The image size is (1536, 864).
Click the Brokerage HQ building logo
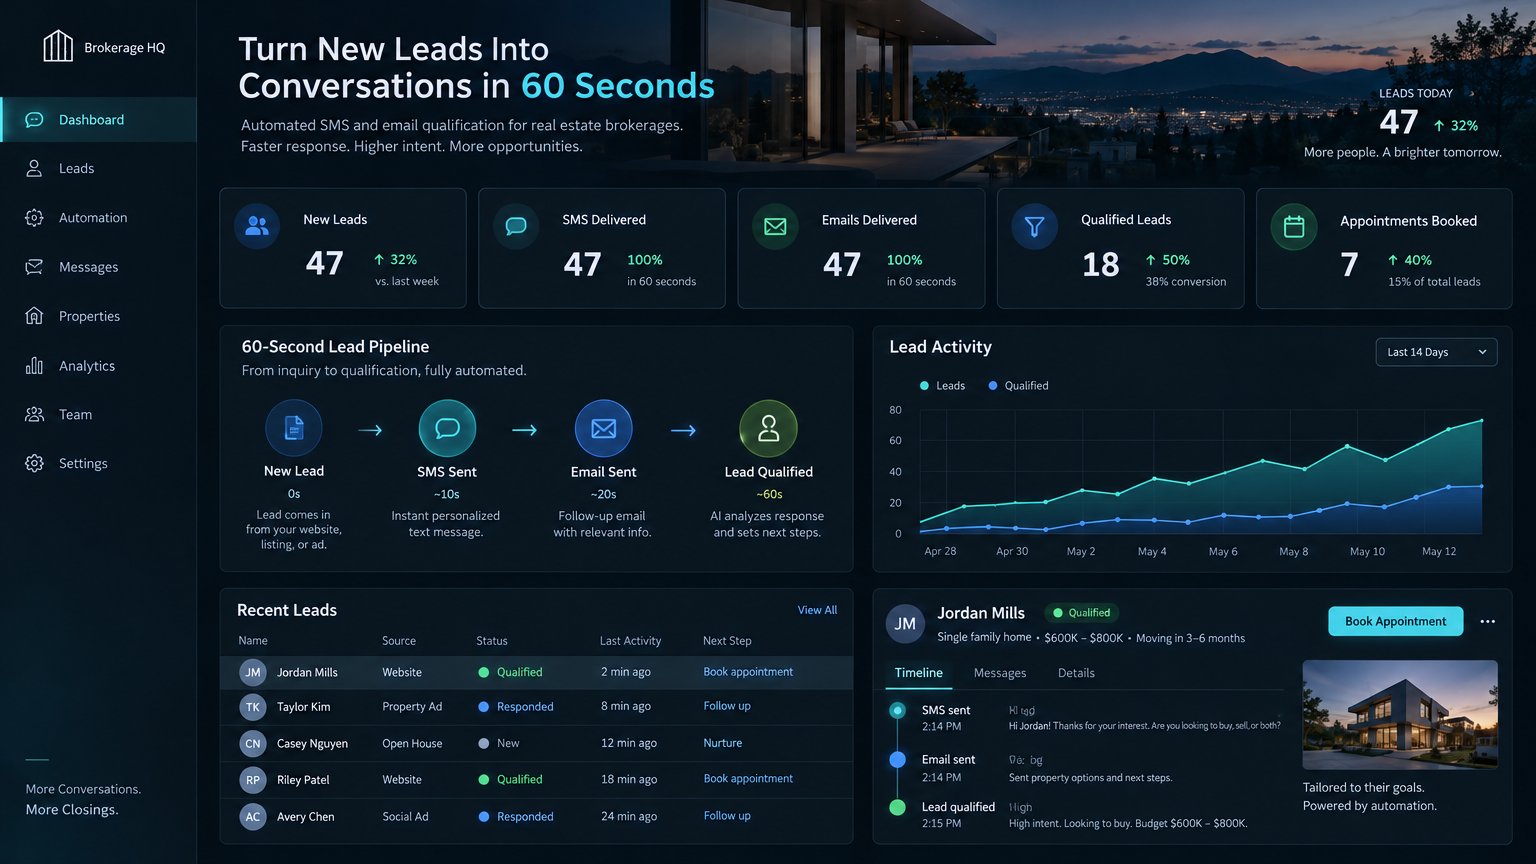(58, 46)
